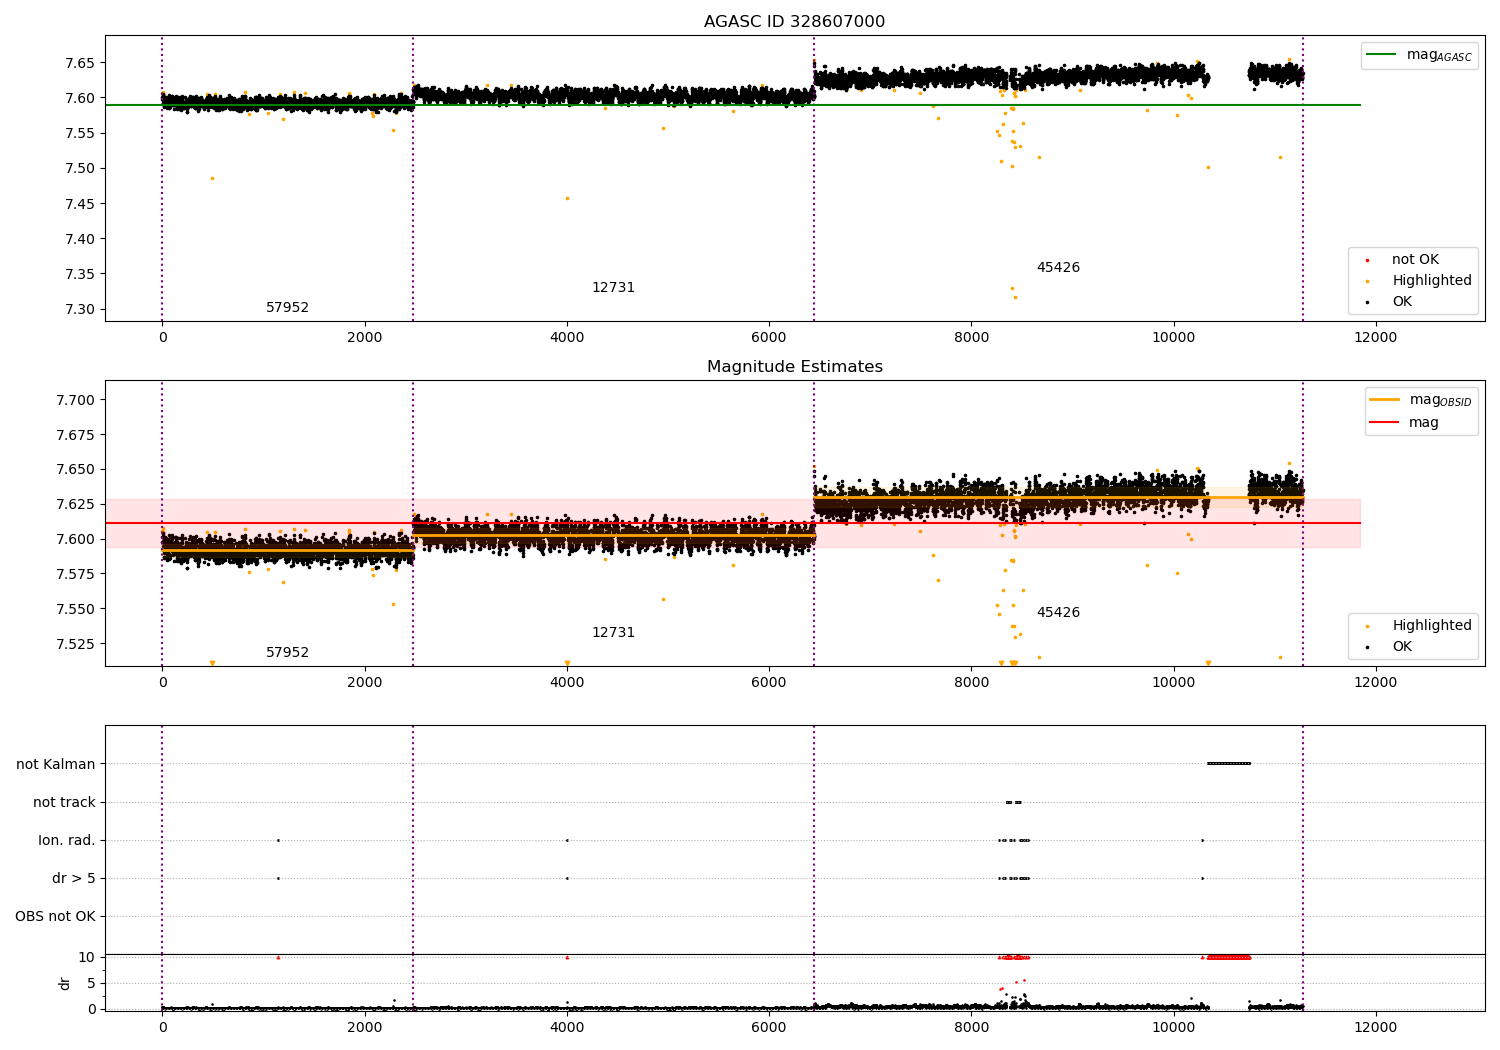The image size is (1500, 1050).
Task: Click the orange outlier at 7.46 in top plot
Action: click(567, 198)
